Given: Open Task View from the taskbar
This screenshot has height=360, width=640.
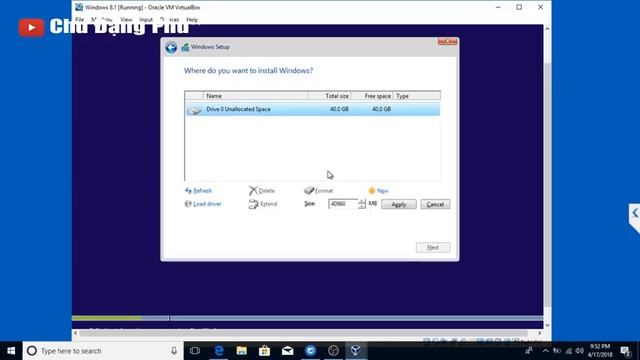Looking at the screenshot, I should [195, 351].
